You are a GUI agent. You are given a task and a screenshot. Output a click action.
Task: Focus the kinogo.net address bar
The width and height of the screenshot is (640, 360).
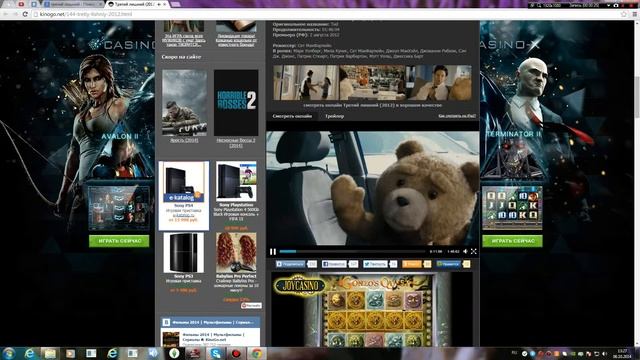(x=327, y=14)
